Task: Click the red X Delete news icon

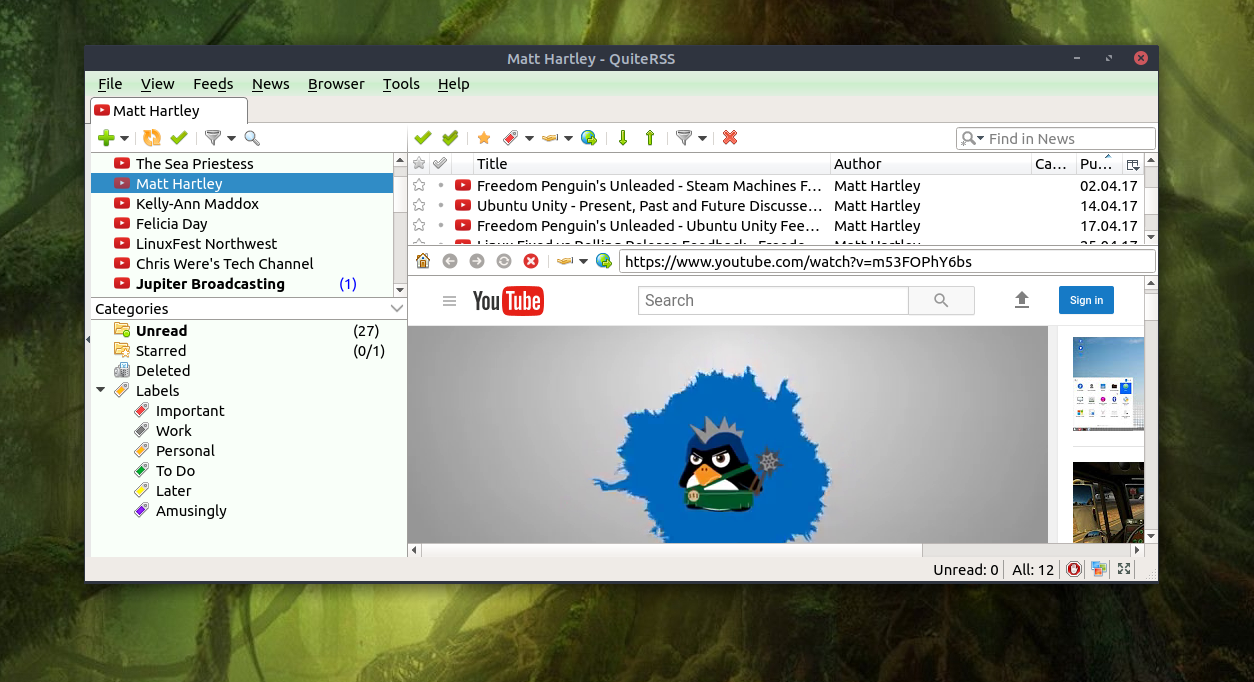Action: (x=730, y=138)
